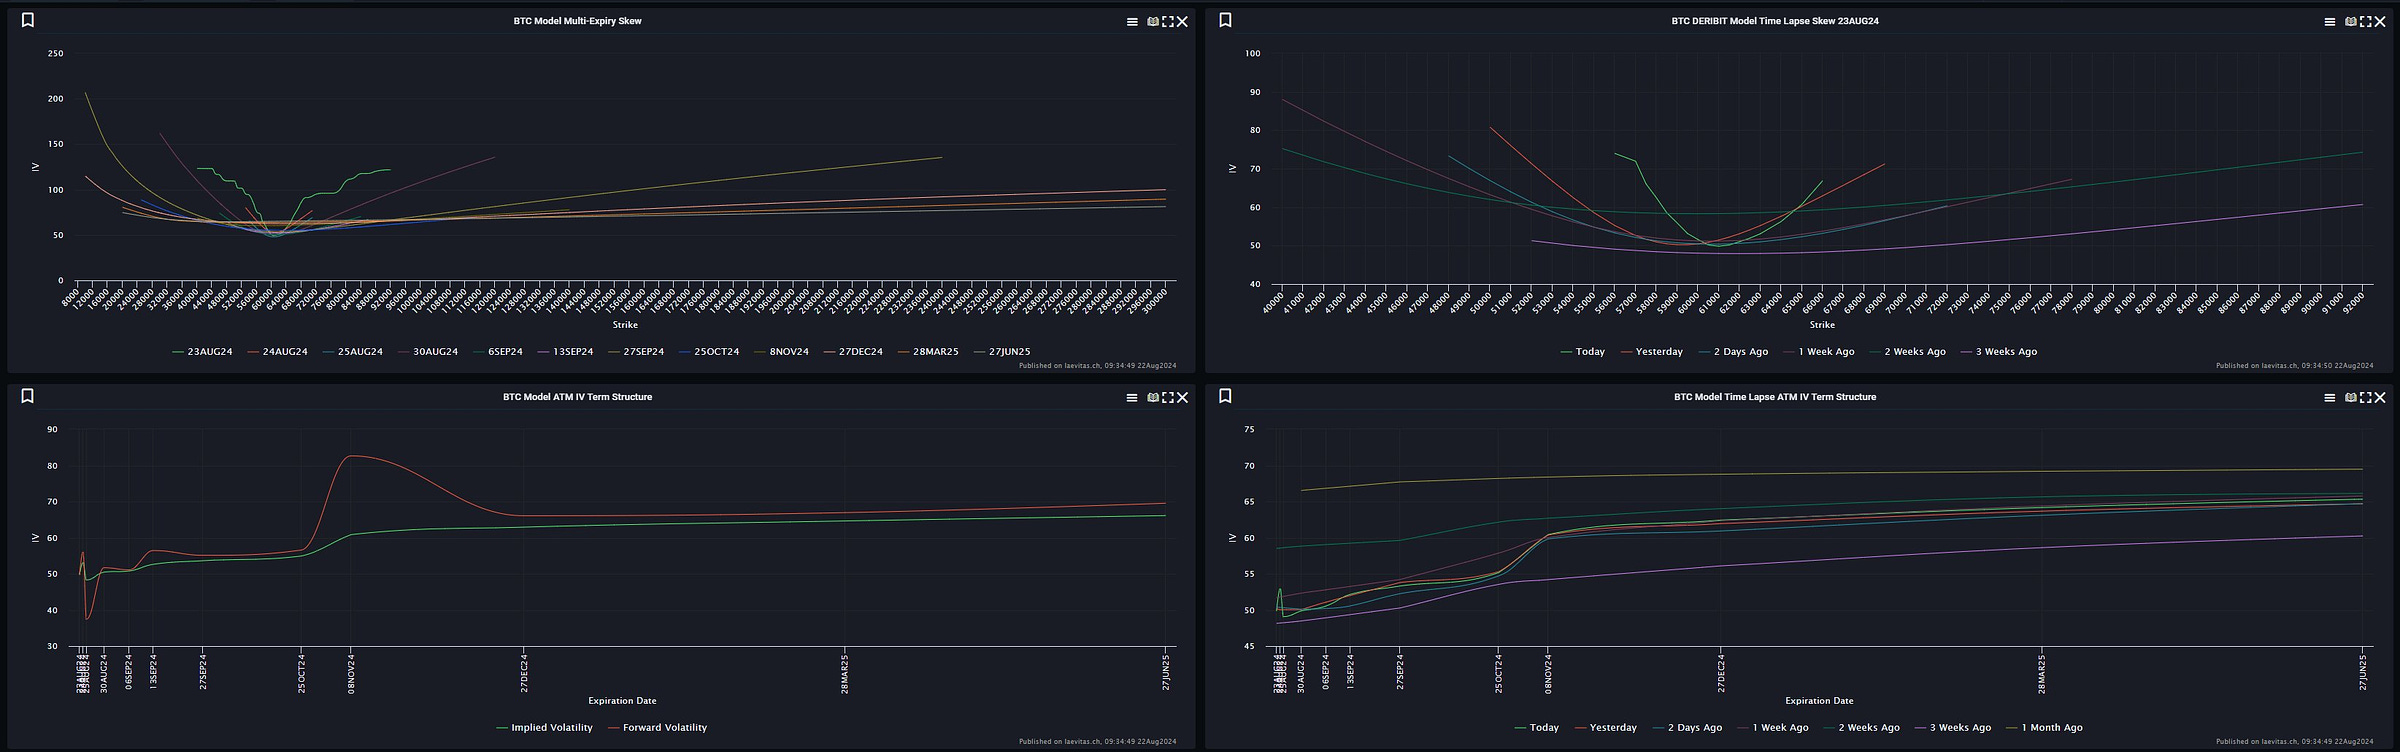Toggle the 27SEP24 legend series

coord(636,352)
